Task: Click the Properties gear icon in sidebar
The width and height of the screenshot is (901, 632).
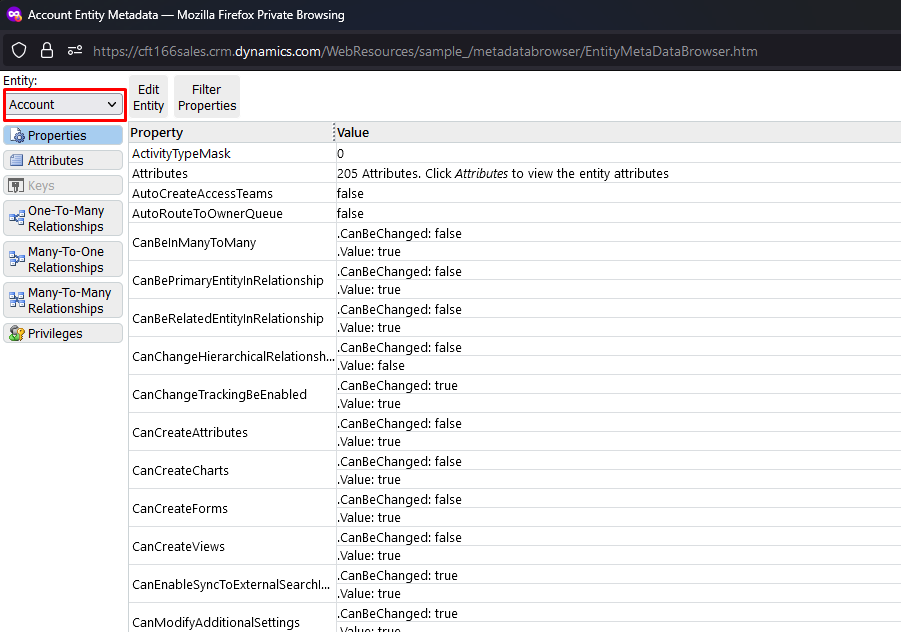Action: [17, 135]
